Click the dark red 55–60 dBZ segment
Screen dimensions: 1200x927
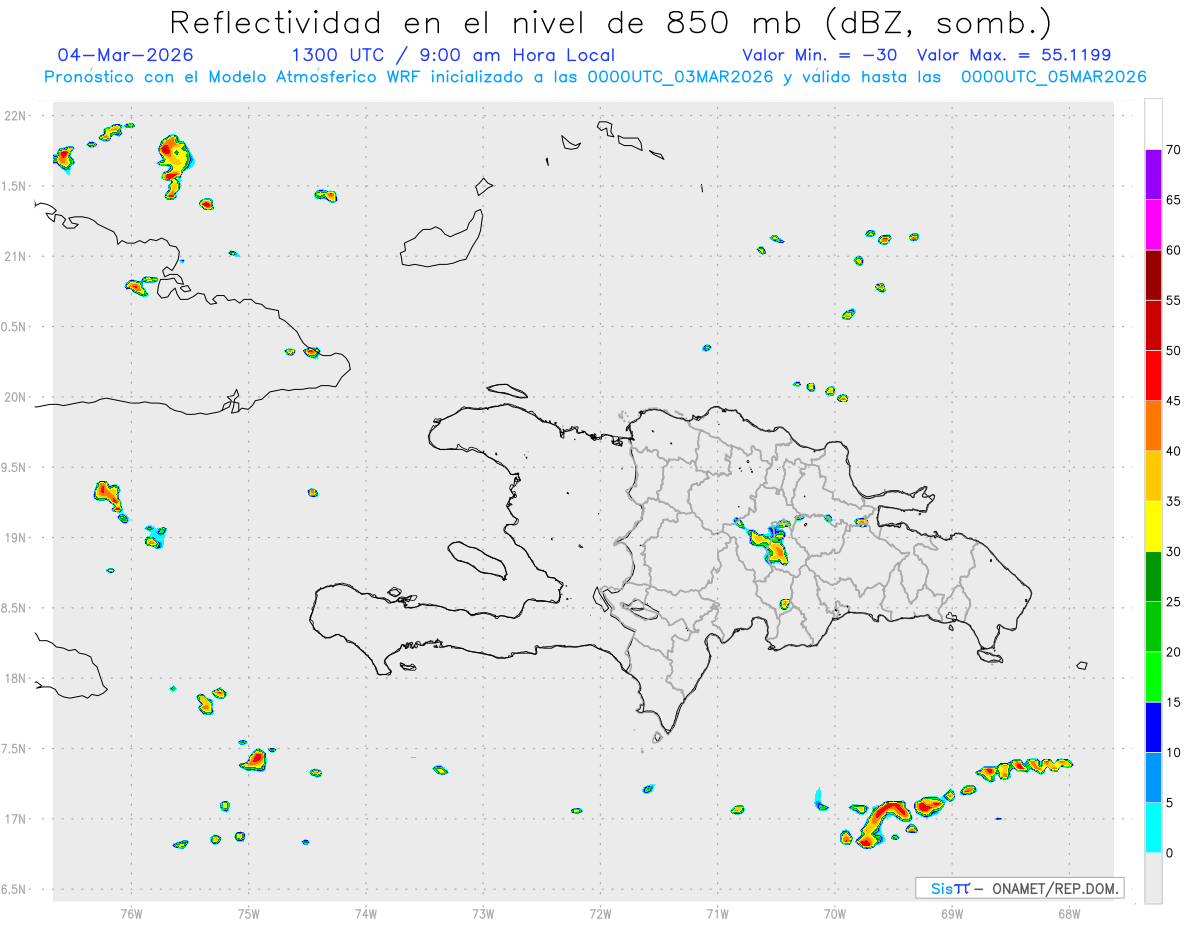1153,275
